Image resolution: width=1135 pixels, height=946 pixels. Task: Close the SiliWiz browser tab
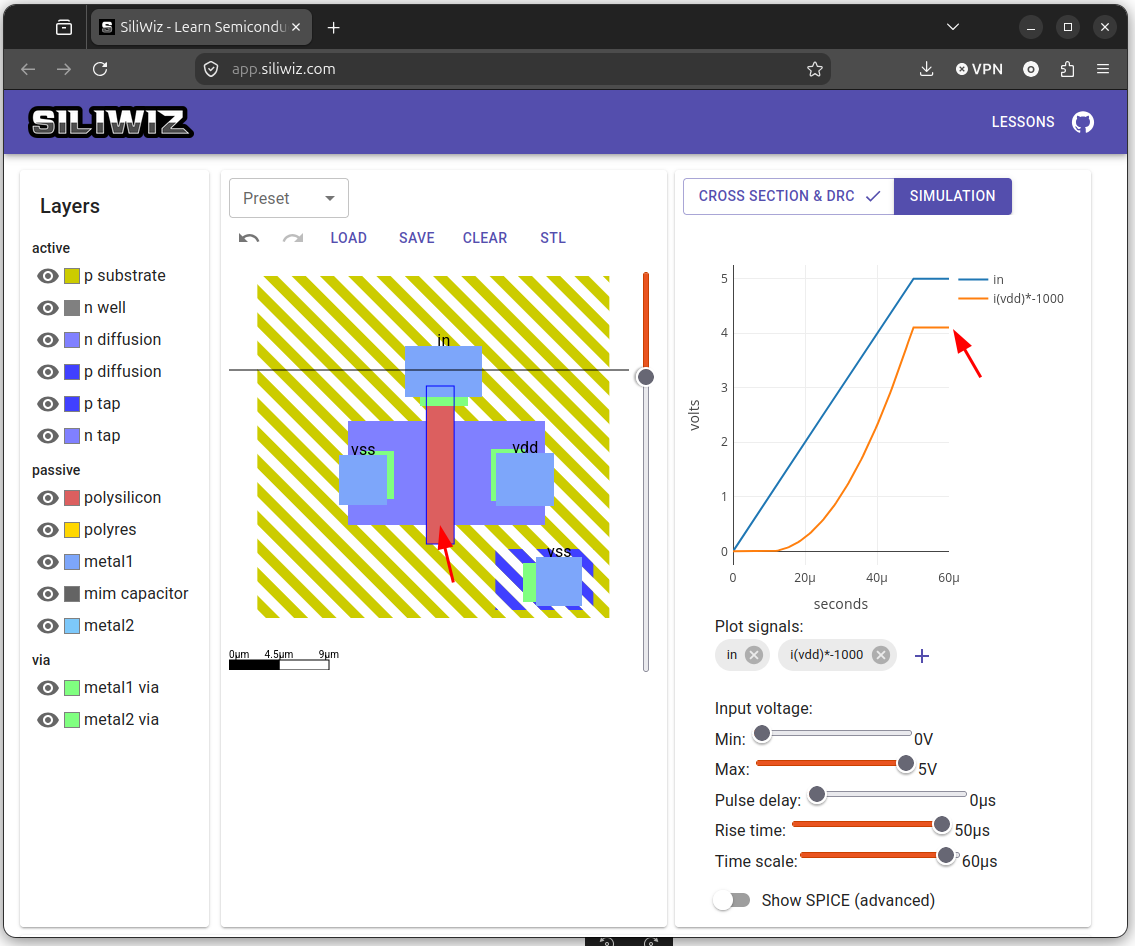tap(296, 27)
